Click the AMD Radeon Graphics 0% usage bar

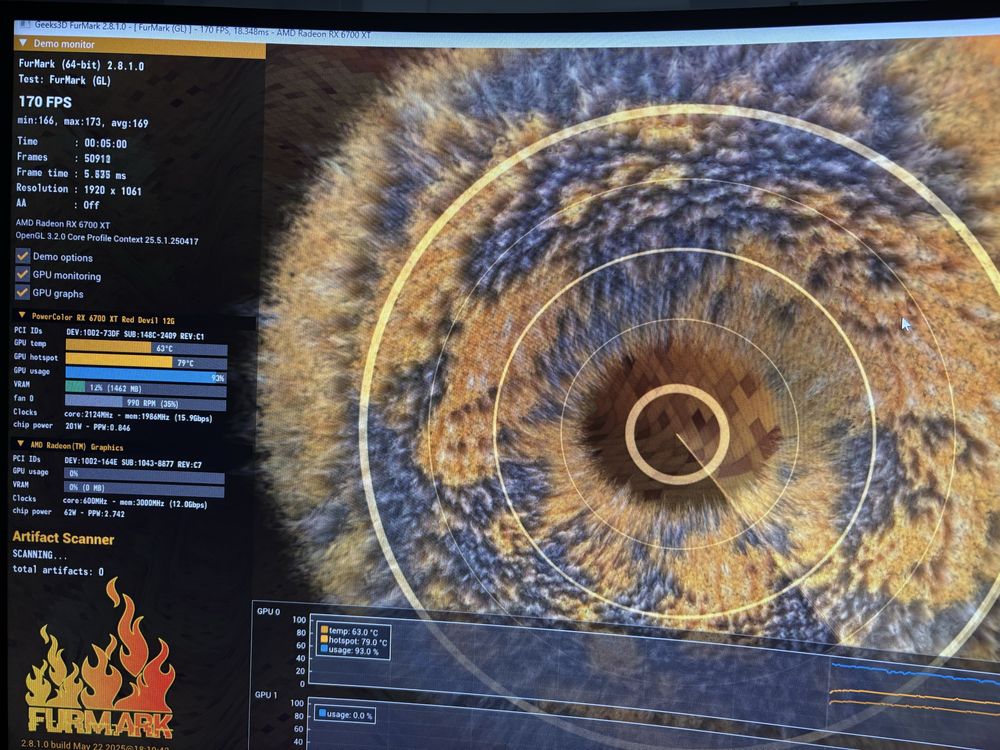click(144, 474)
